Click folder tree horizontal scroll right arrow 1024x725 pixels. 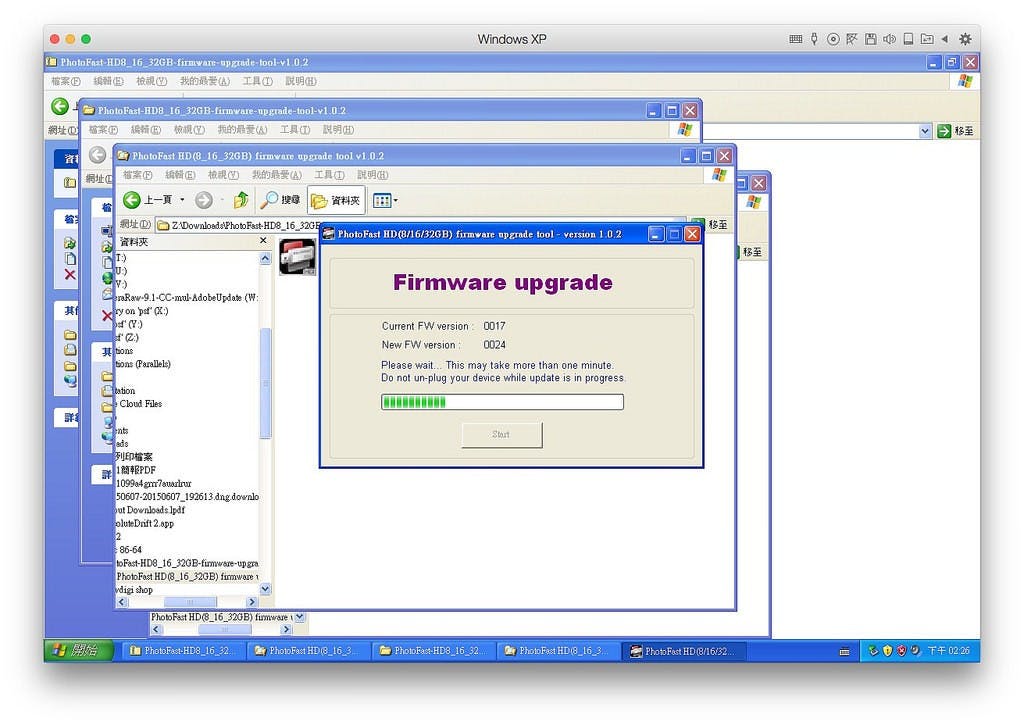[253, 602]
